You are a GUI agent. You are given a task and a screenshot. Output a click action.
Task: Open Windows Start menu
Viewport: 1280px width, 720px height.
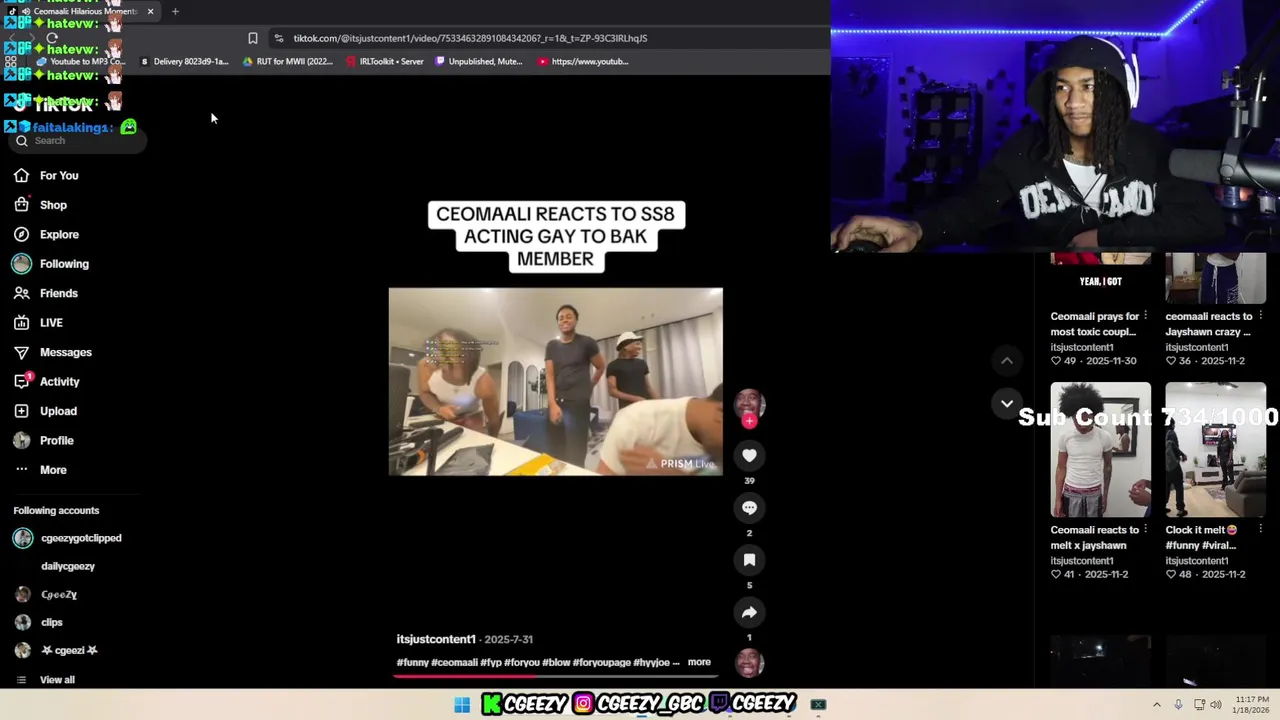(462, 705)
